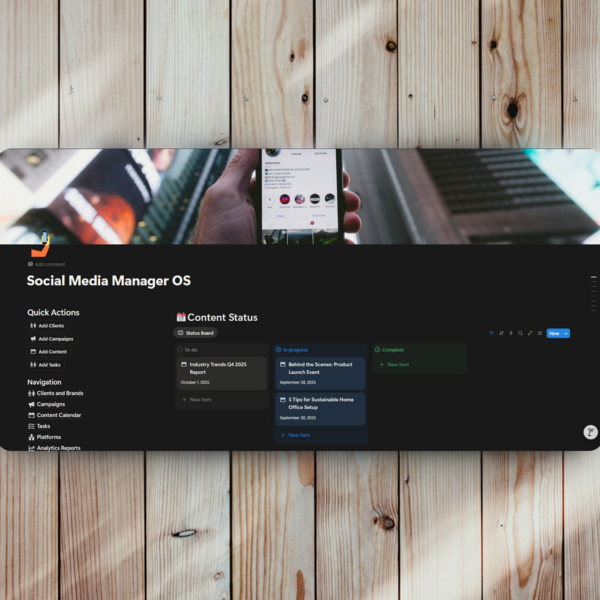Image resolution: width=600 pixels, height=600 pixels.
Task: Click the checklist icon beside Tasks link
Action: click(x=31, y=426)
